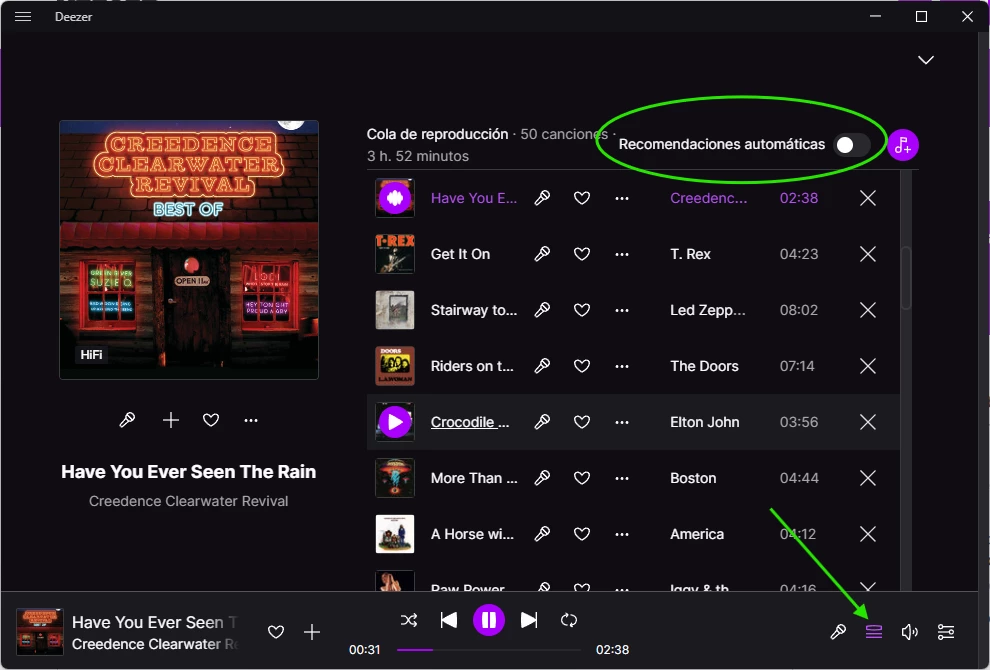Toggle Recomendaciones automáticas switch
Screen dimensions: 990x670
(x=852, y=145)
